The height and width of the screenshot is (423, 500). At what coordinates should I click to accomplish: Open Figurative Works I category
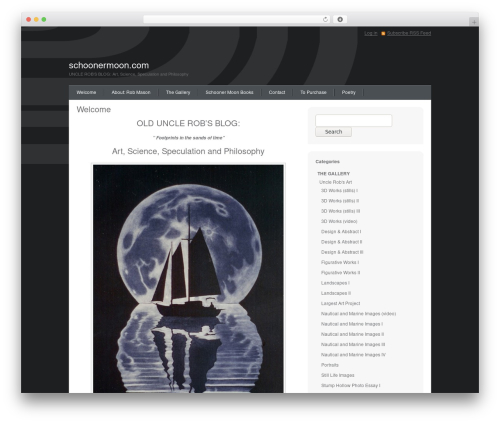click(x=340, y=262)
